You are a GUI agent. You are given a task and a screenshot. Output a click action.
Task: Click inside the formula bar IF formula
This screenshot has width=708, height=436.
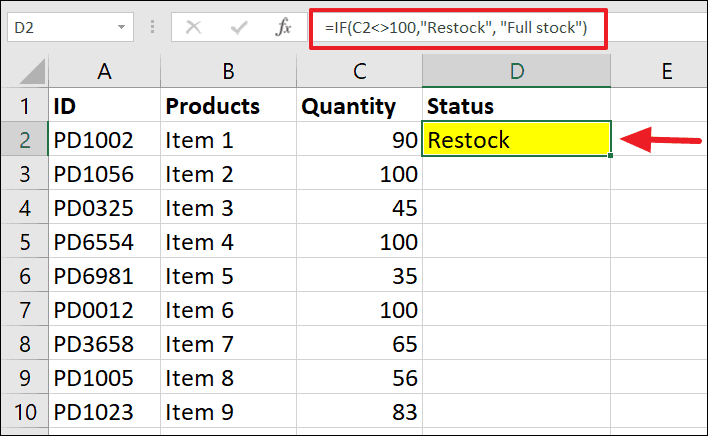tap(460, 28)
